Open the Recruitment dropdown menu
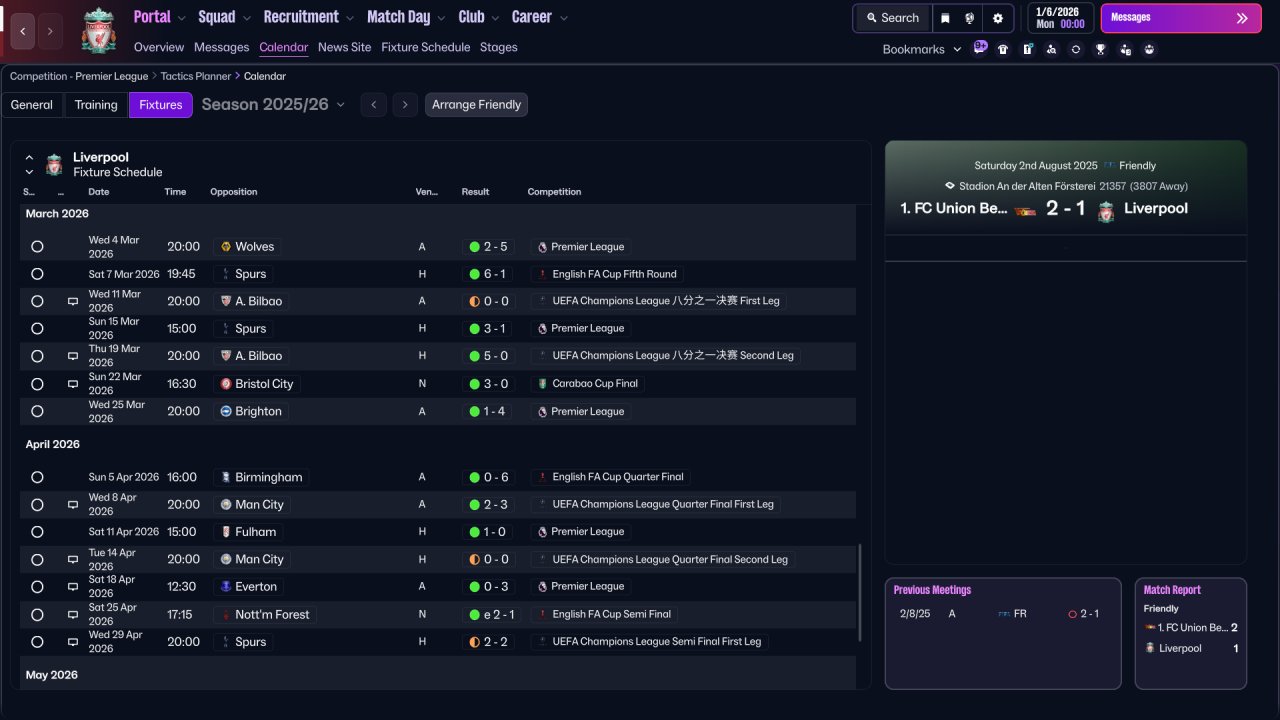This screenshot has width=1280, height=720. tap(308, 17)
